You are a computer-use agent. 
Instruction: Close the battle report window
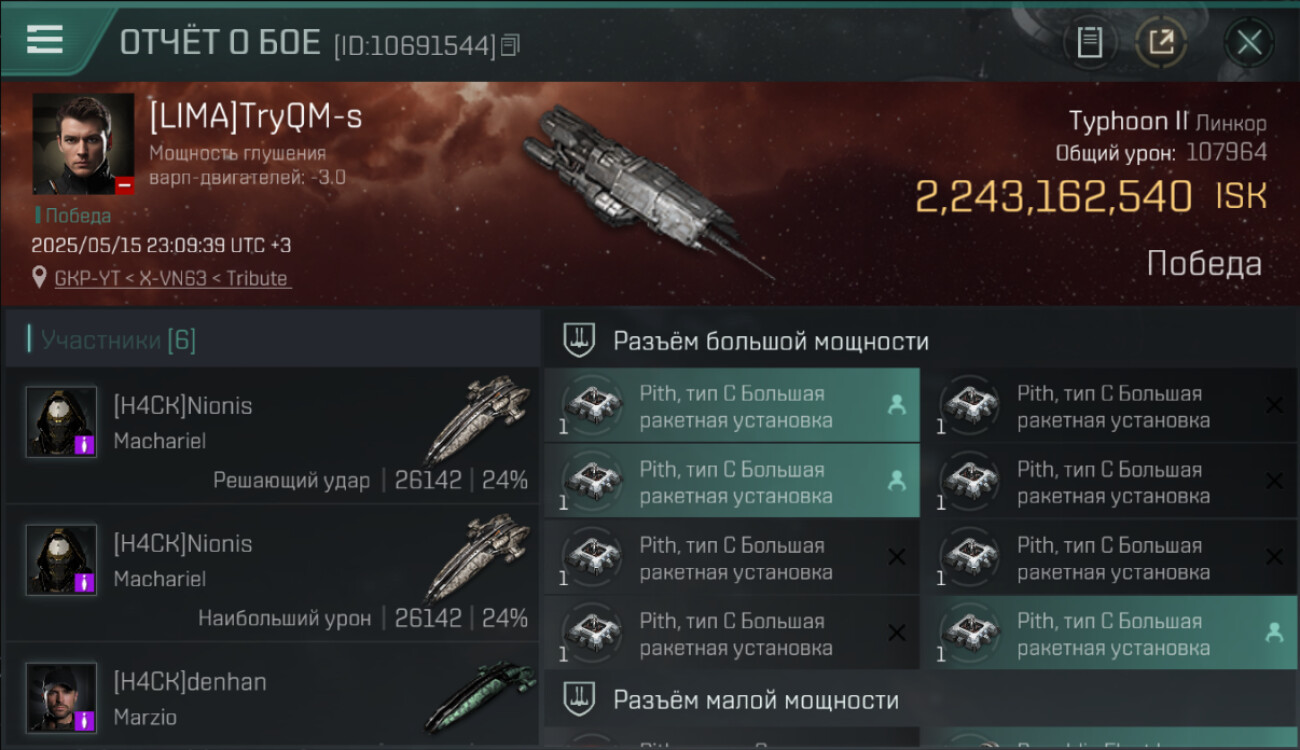pos(1249,43)
